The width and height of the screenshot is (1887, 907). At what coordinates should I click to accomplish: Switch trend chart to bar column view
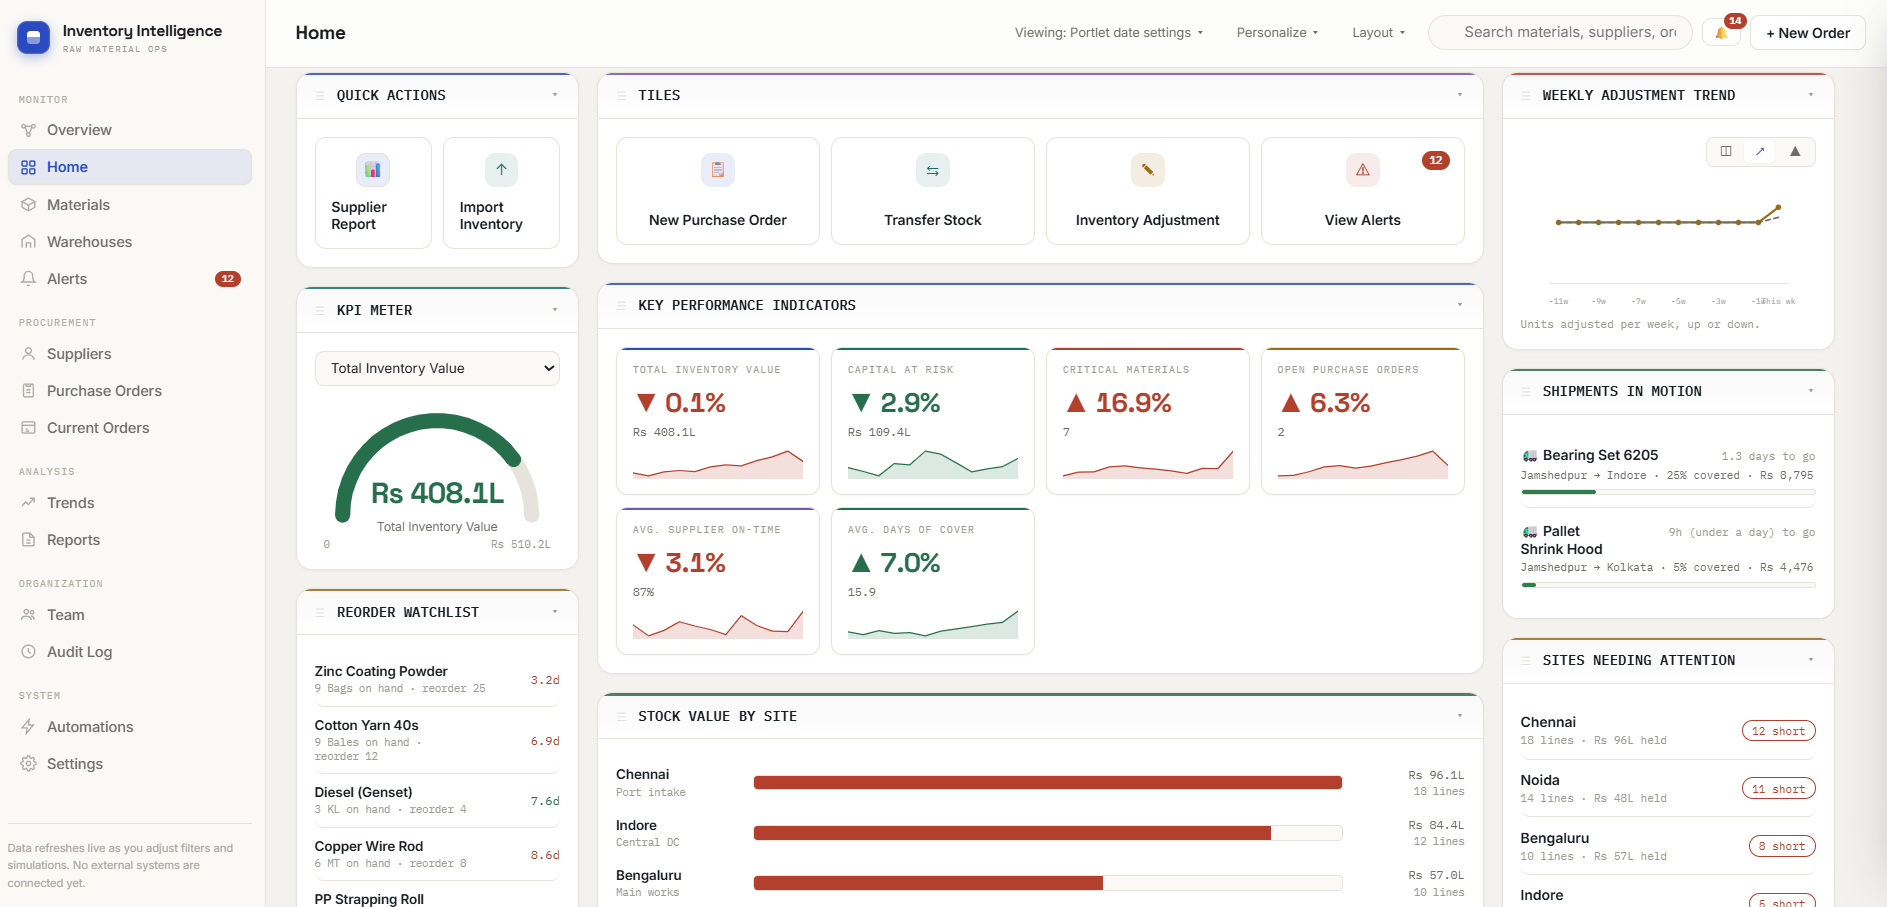tap(1725, 151)
